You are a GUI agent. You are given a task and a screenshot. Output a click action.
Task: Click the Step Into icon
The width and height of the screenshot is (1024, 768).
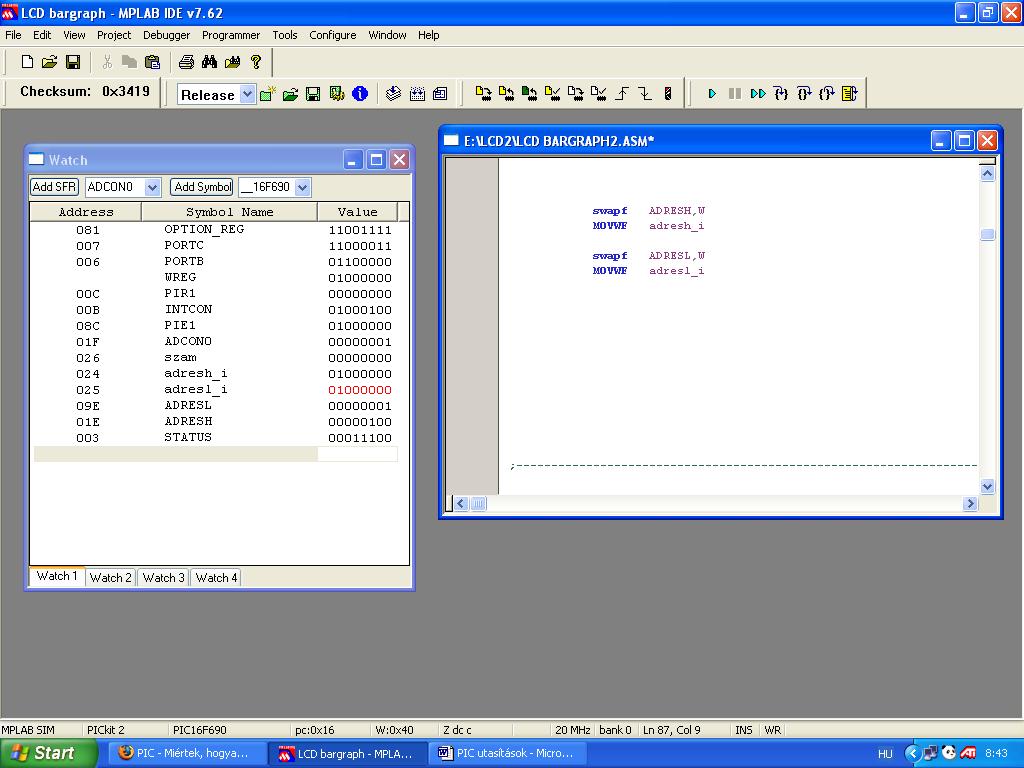coord(781,94)
